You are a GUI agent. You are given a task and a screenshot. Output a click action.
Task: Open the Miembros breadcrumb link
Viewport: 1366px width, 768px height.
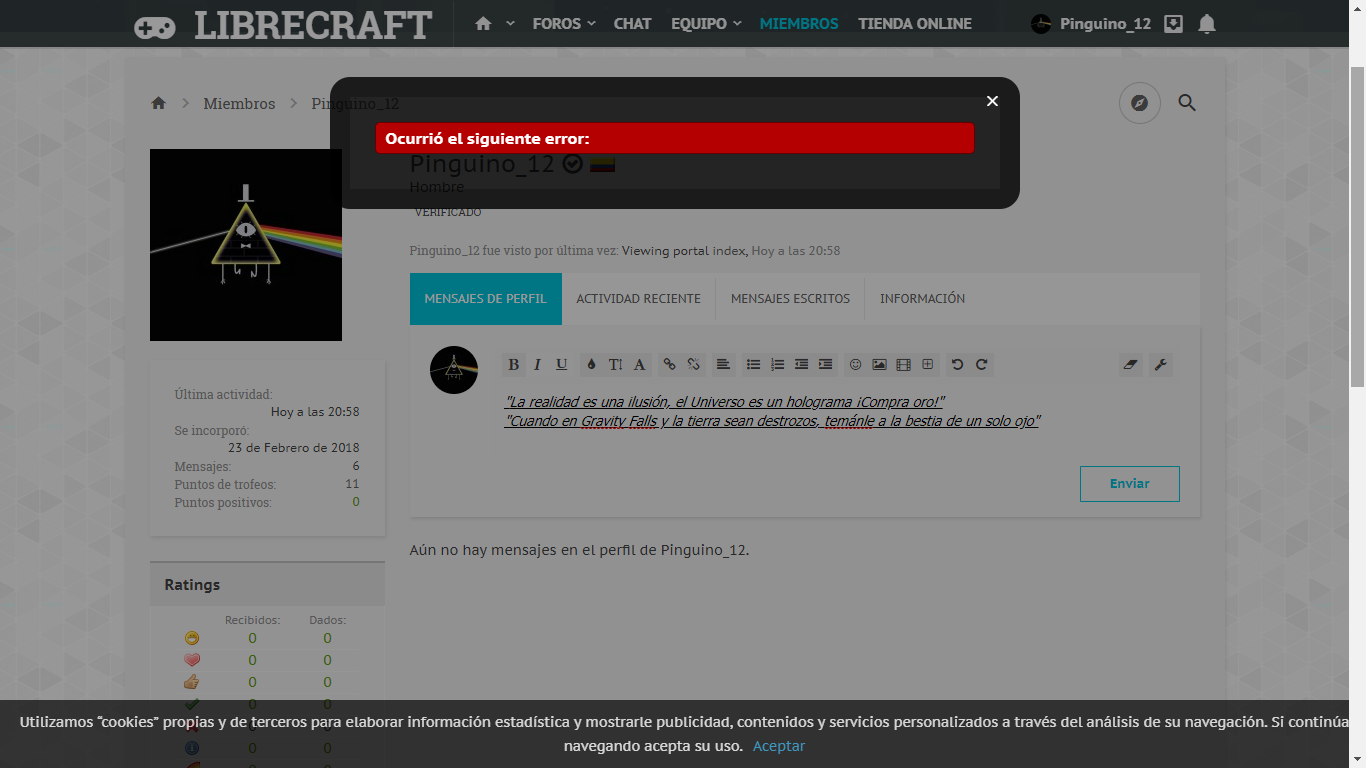(x=239, y=104)
